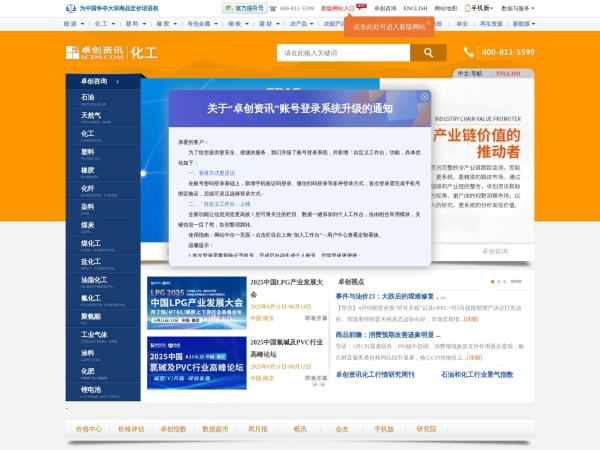The width and height of the screenshot is (600, 450).
Task: Open the 氯碱及PVC行业高峰论坛 banner image
Action: coord(197,363)
